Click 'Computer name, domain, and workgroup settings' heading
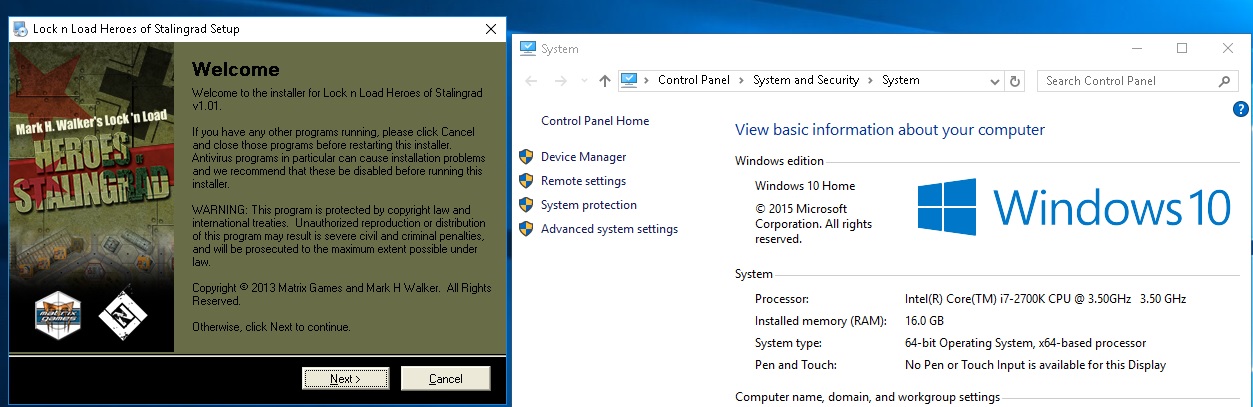The image size is (1253, 407). (x=867, y=398)
